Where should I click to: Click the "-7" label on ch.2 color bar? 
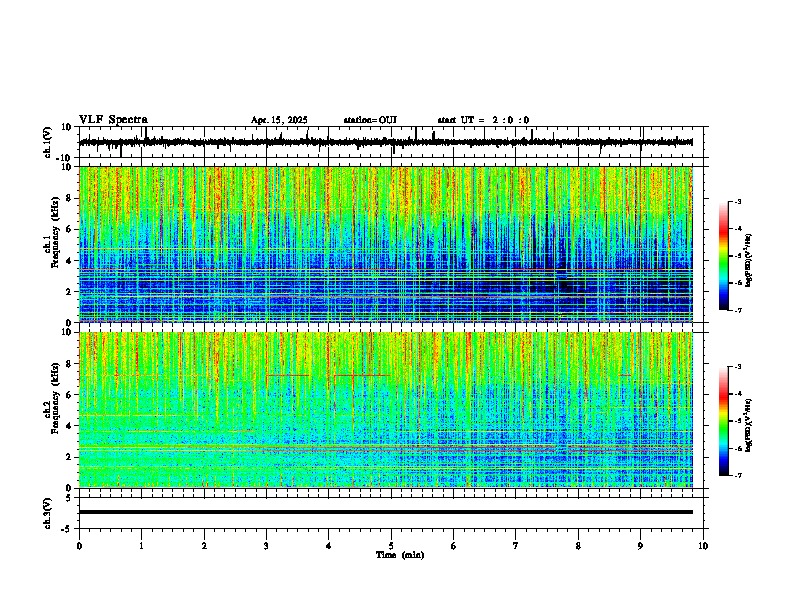737,475
